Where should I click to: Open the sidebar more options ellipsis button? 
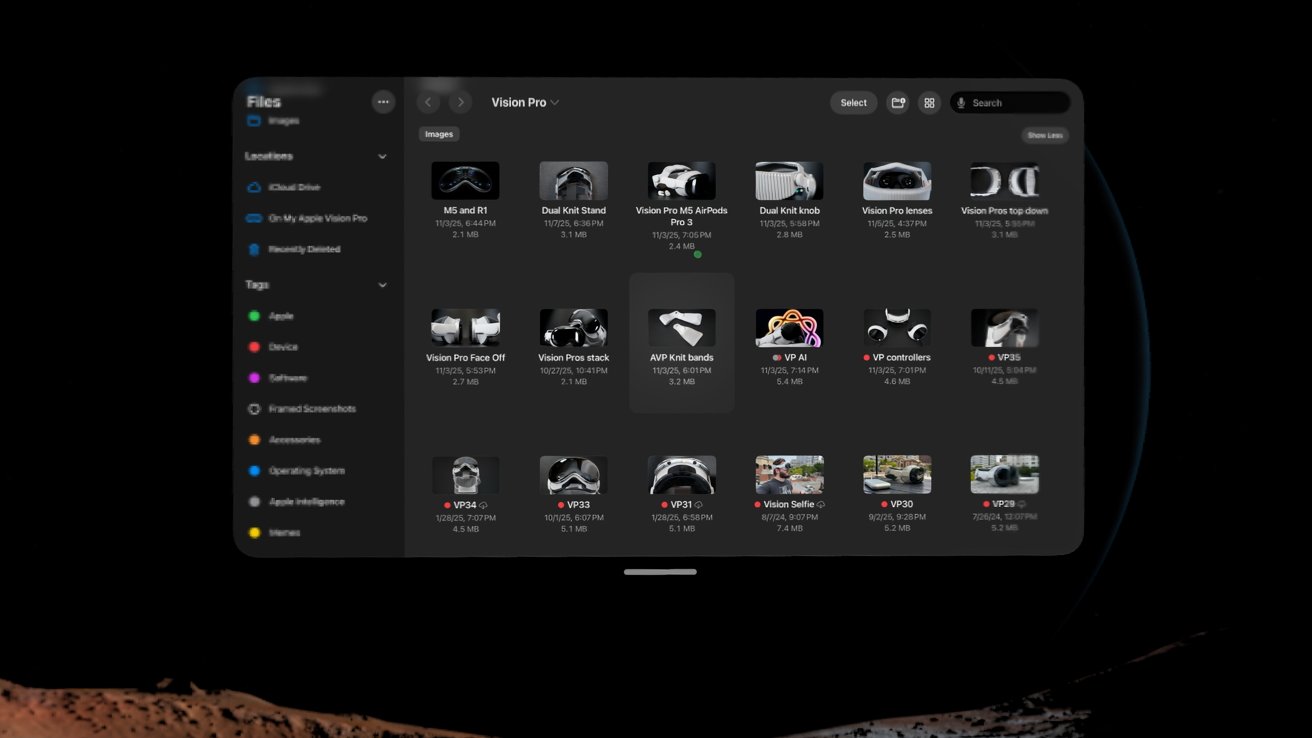pos(383,102)
